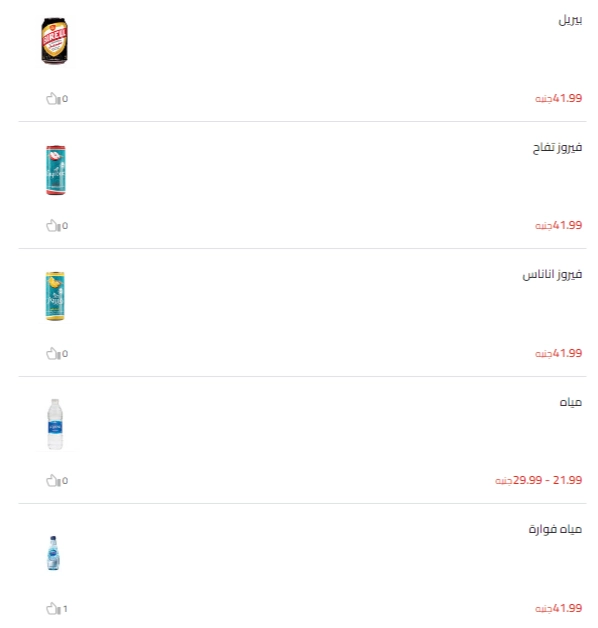The image size is (598, 628).
Task: Select the فيروز تفاح item title
Action: [x=557, y=148]
